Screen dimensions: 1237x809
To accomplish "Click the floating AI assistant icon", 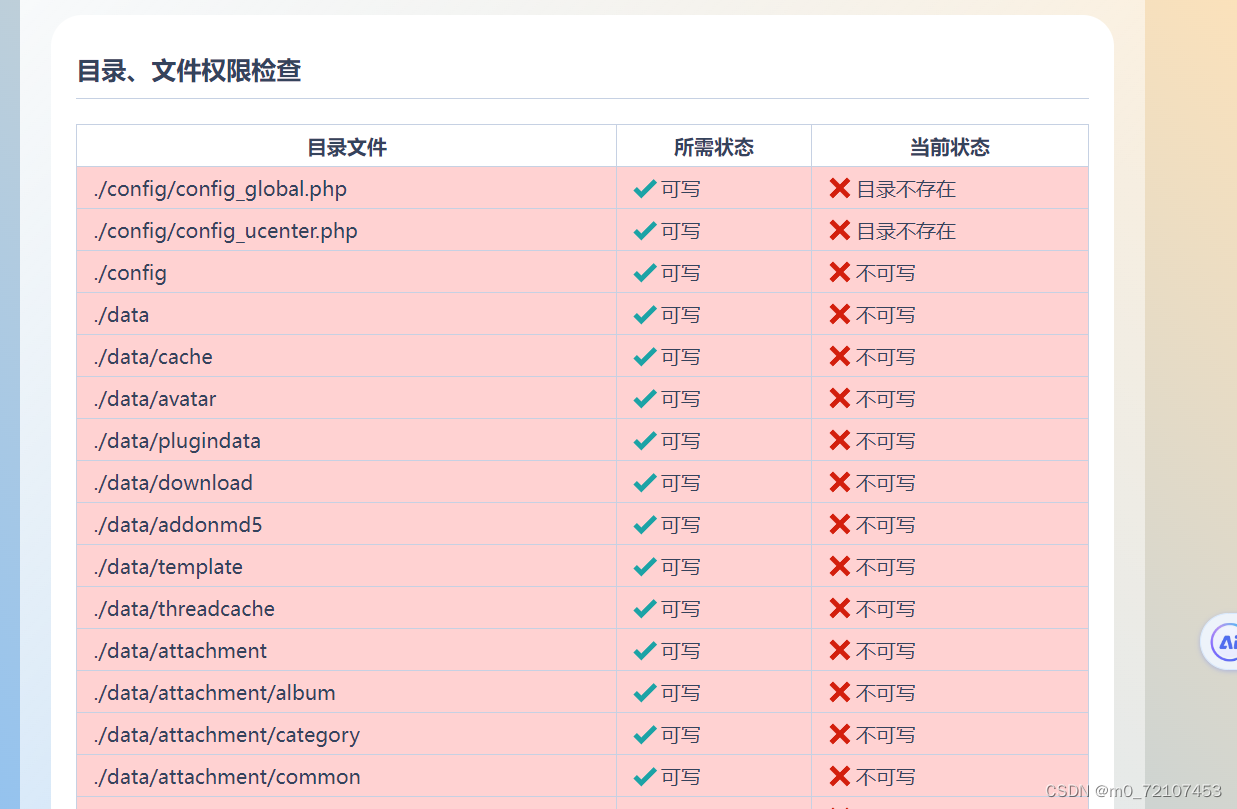I will pos(1223,642).
